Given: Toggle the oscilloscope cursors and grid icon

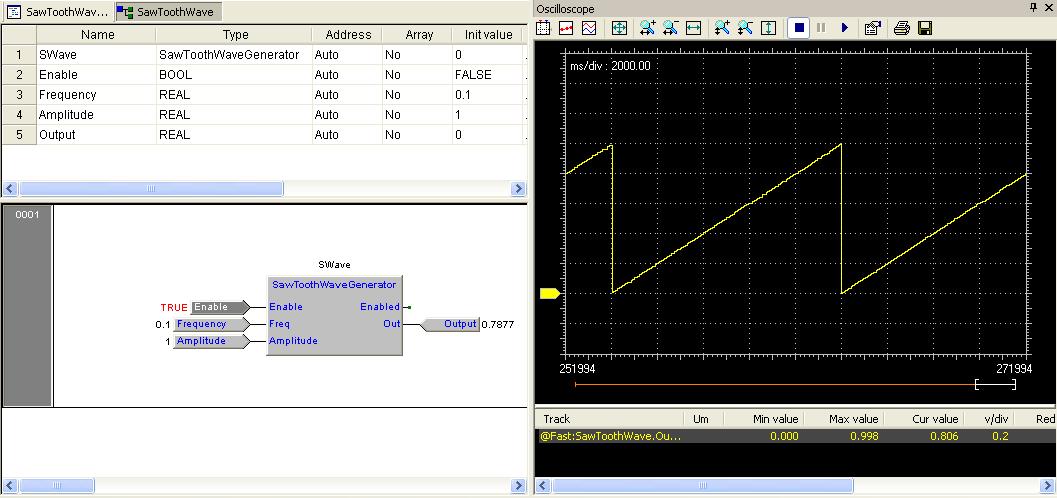Looking at the screenshot, I should (x=544, y=28).
